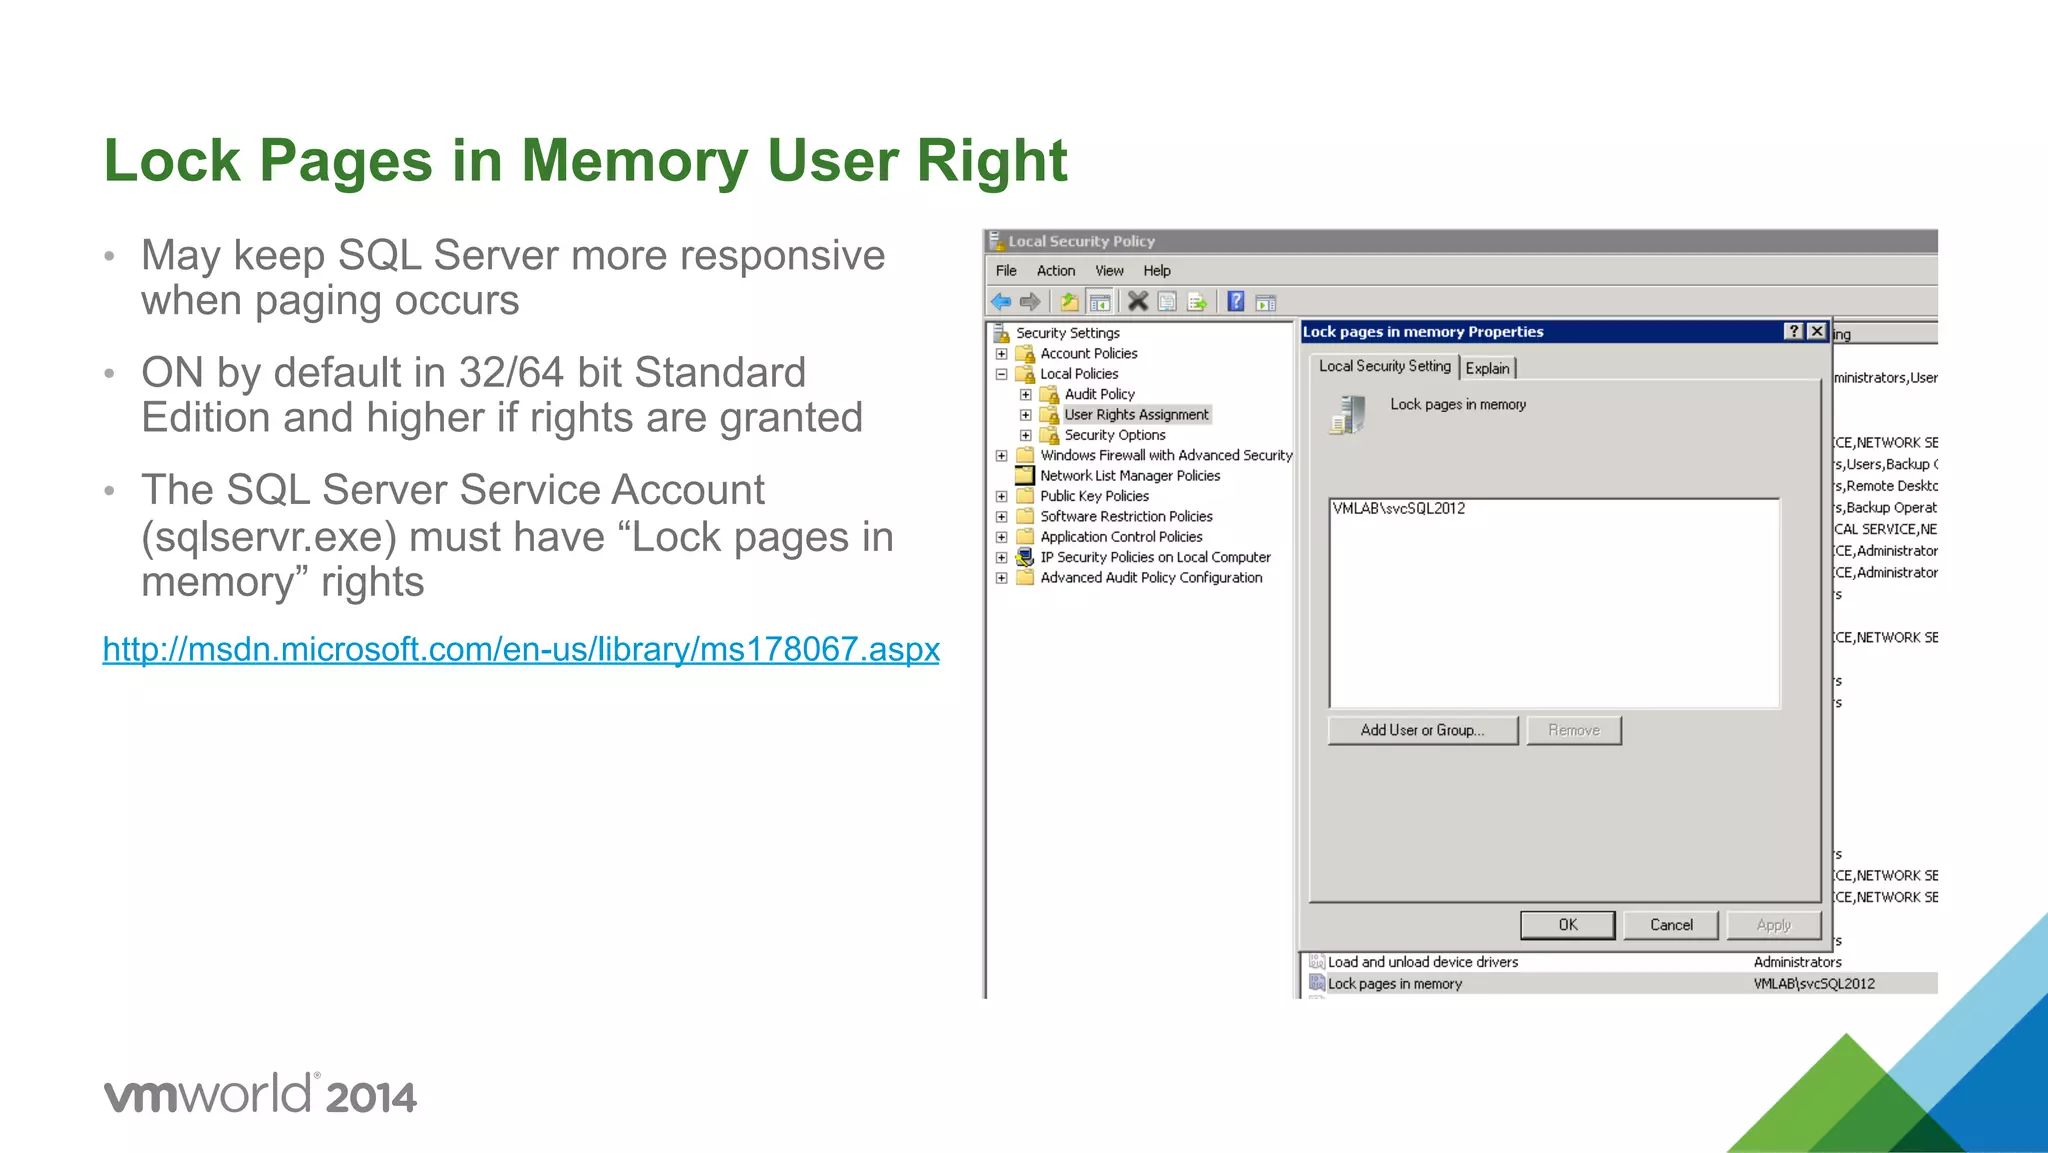Expand IP Security Policies on Local Computer

[1001, 557]
